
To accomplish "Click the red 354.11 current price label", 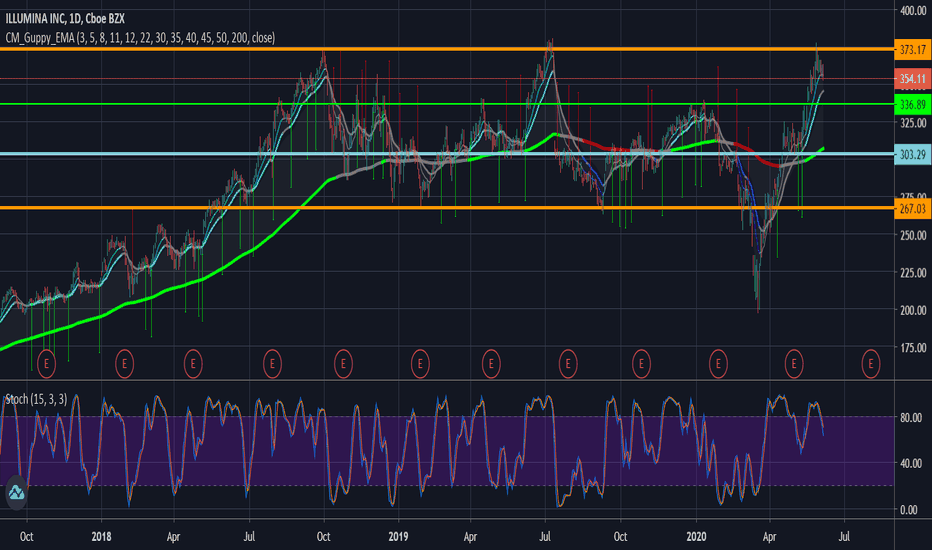I will (912, 78).
